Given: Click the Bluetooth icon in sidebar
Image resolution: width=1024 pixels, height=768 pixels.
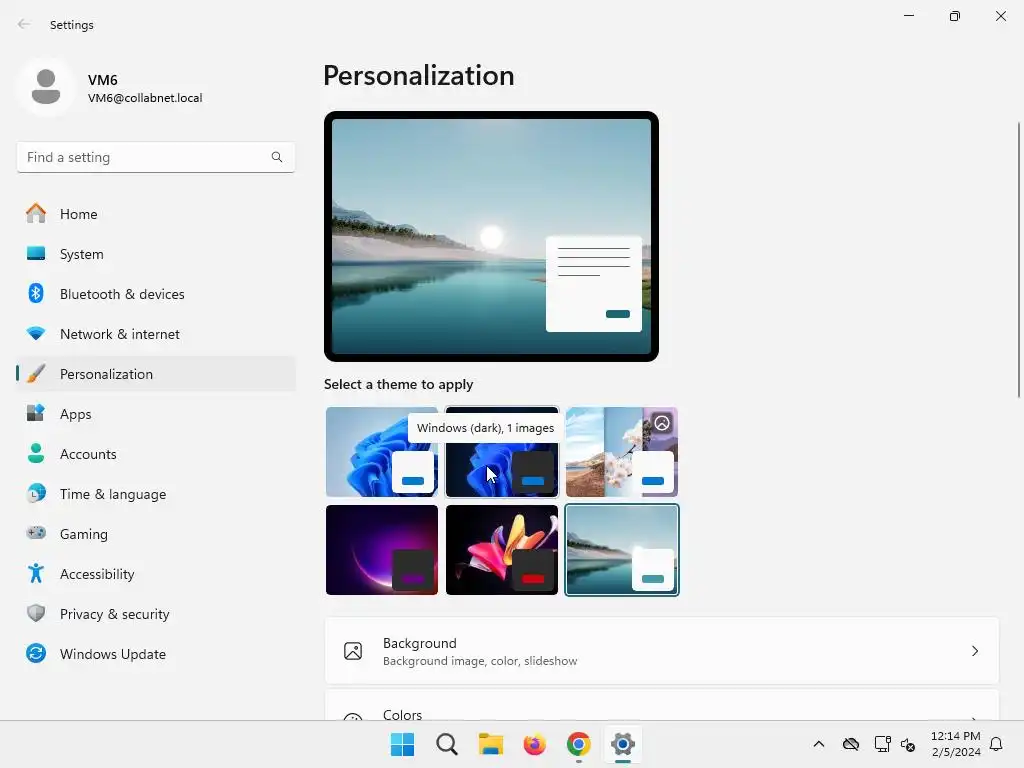Looking at the screenshot, I should coord(36,293).
